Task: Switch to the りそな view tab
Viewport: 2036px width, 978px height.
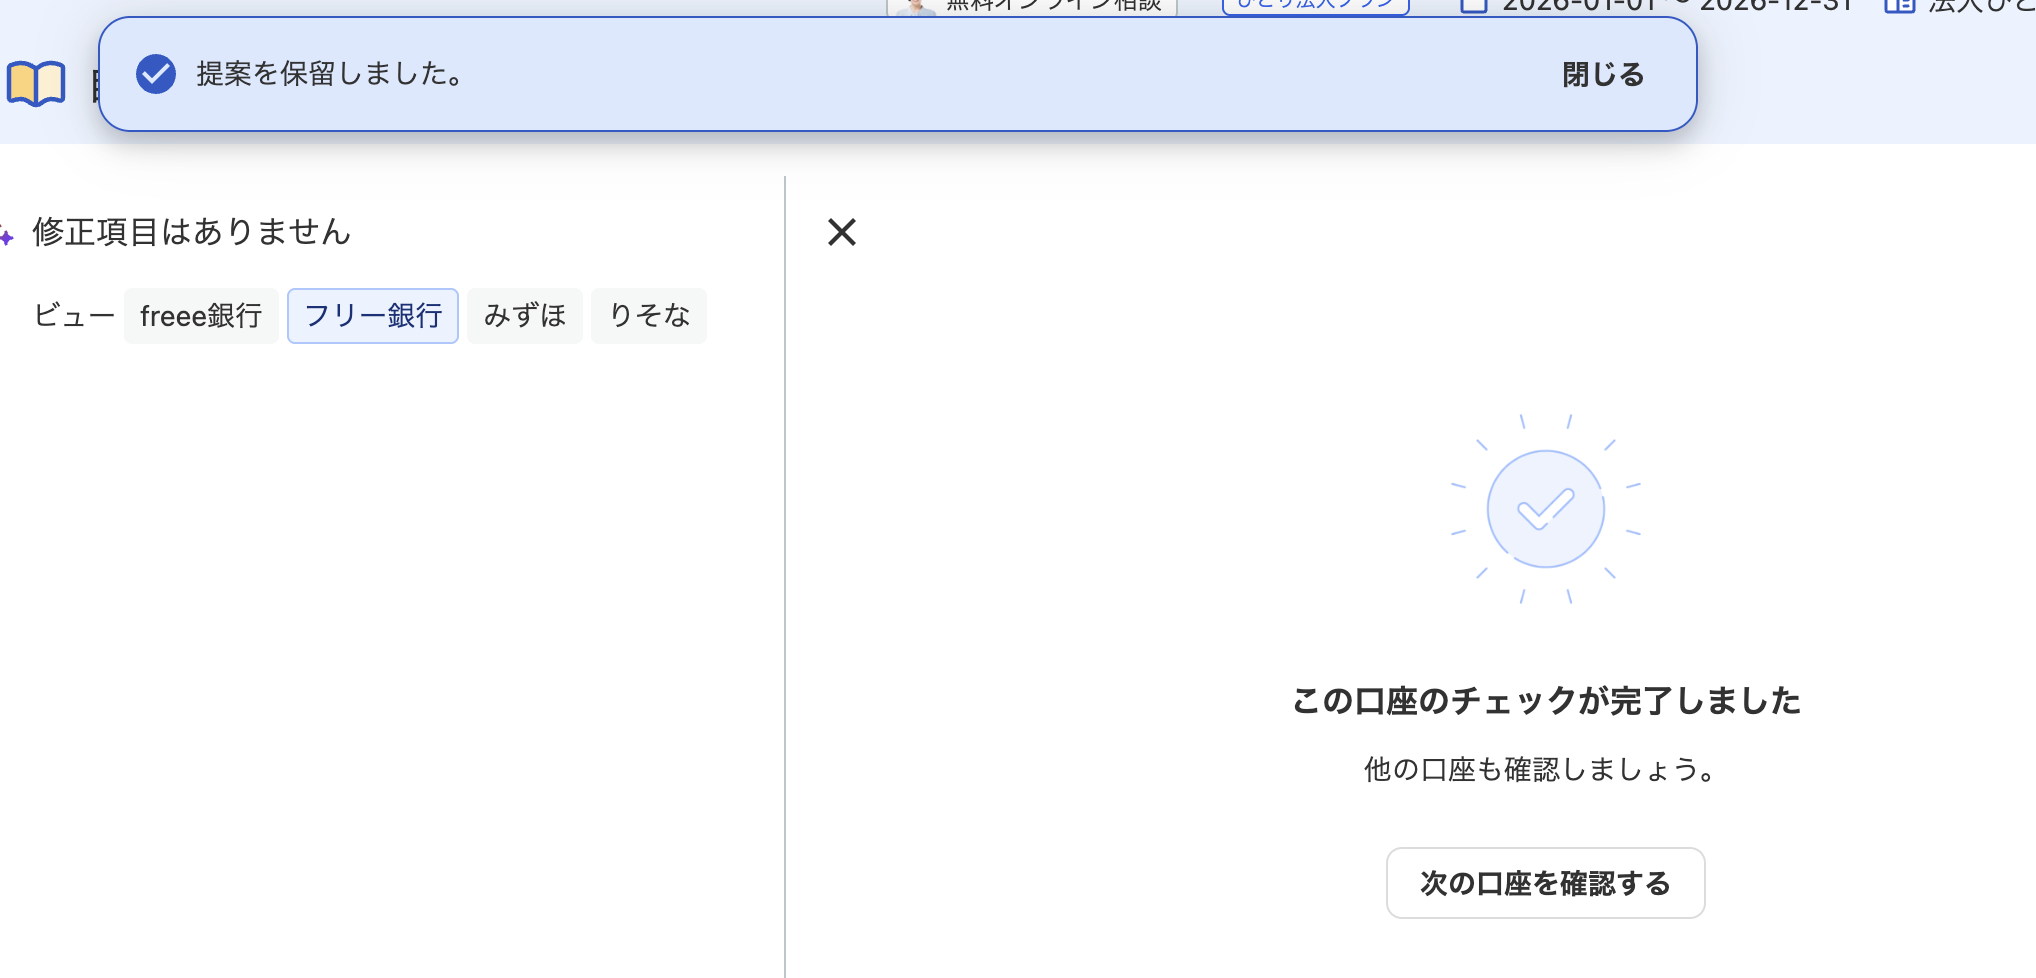Action: (x=649, y=316)
